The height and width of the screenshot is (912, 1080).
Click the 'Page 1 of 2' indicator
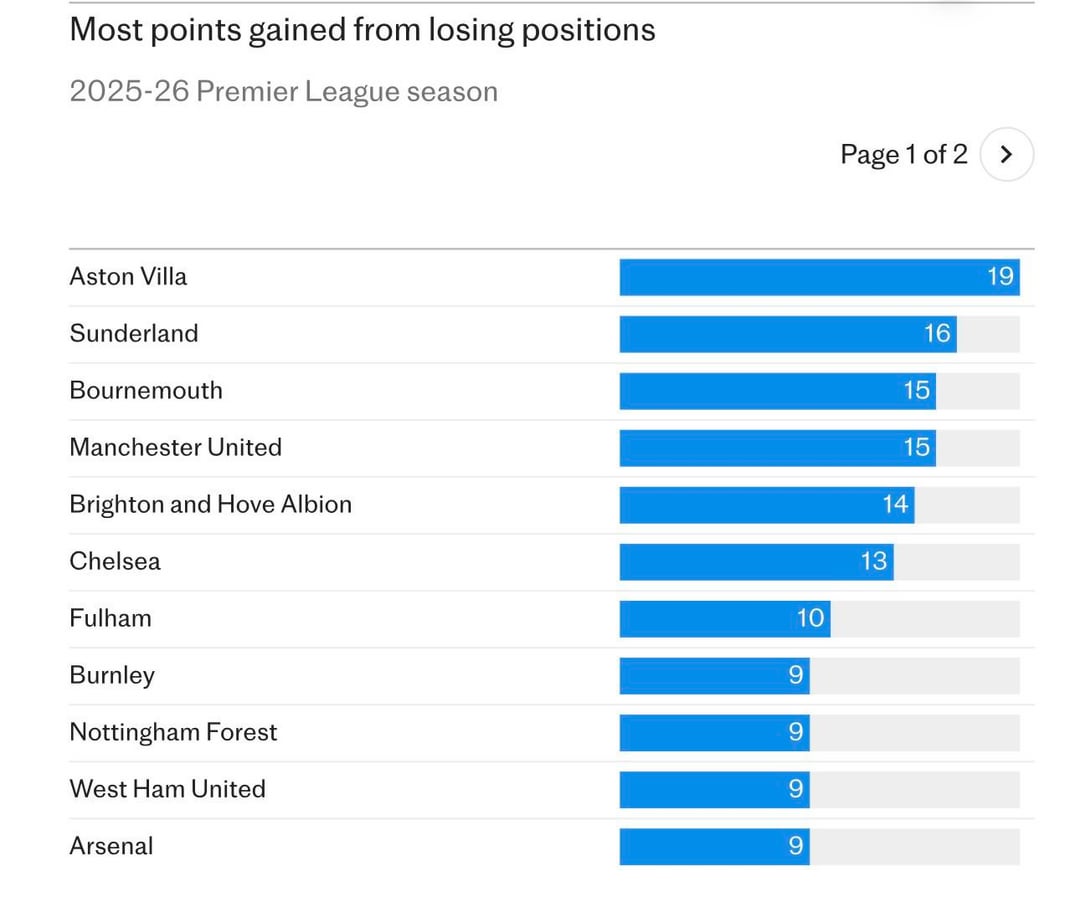903,155
